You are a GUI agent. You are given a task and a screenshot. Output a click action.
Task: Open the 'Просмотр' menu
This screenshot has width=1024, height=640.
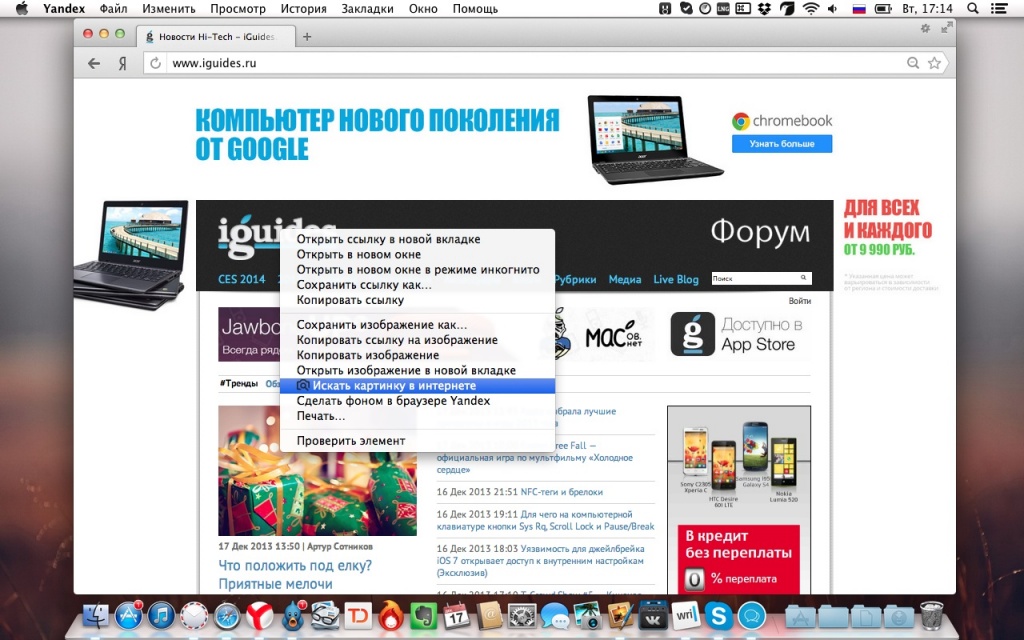pos(238,8)
